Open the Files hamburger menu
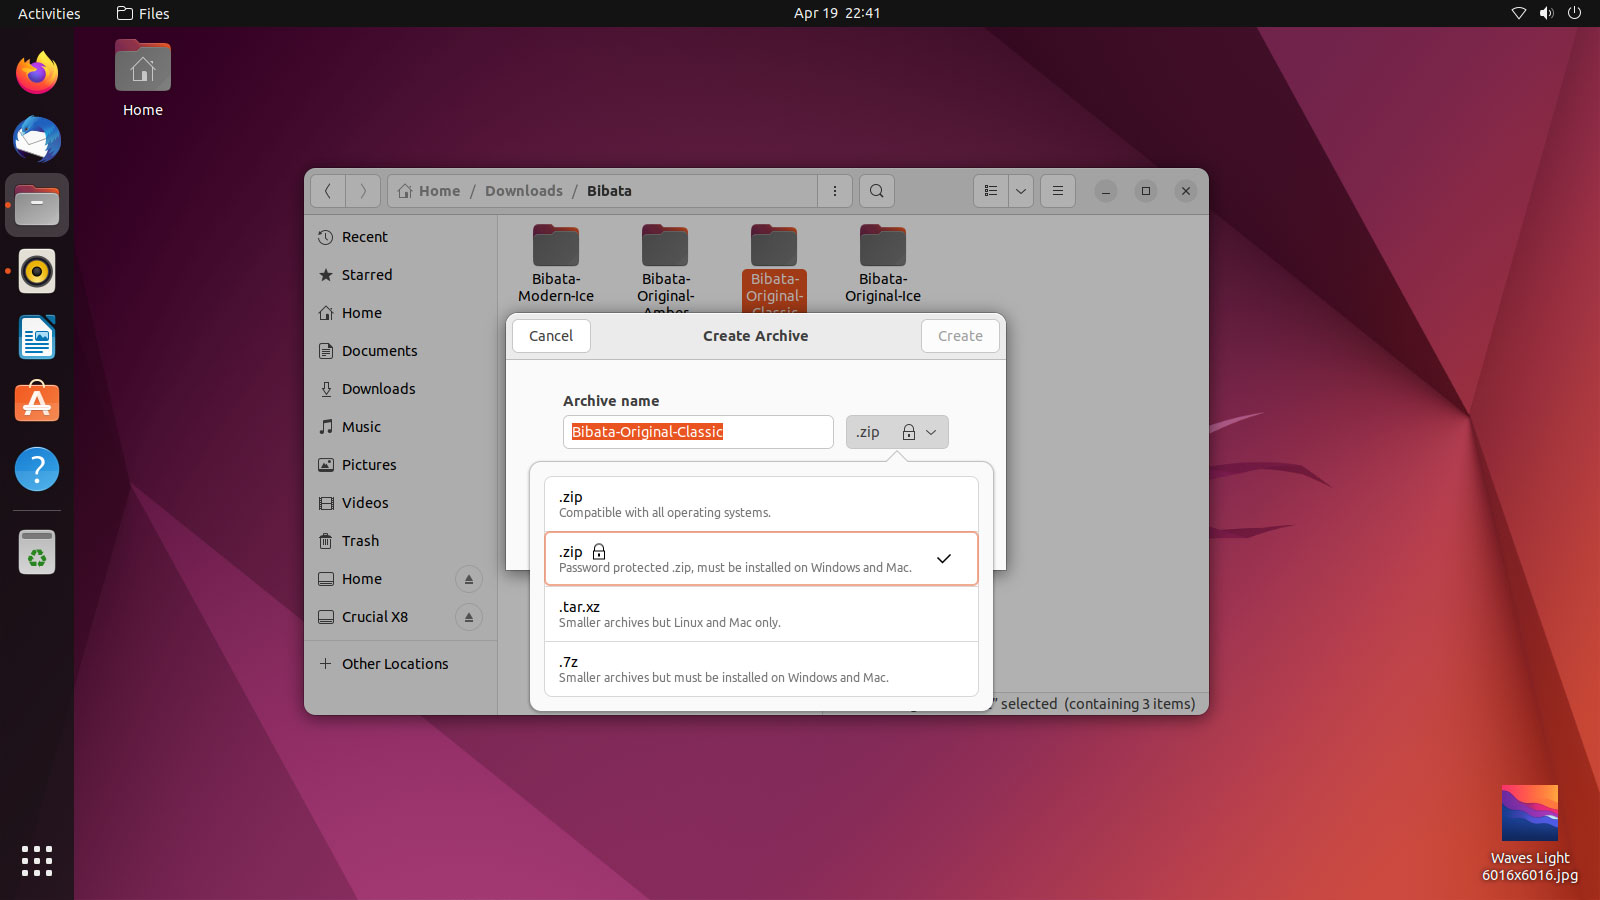The width and height of the screenshot is (1600, 900). 1057,191
